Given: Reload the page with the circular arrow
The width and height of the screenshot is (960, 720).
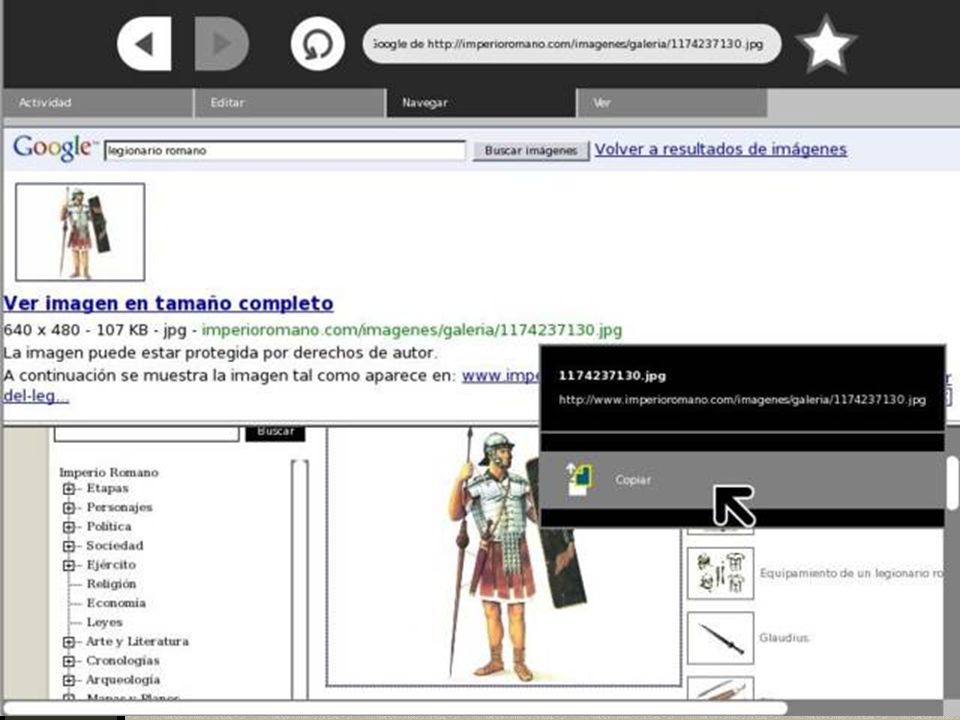Looking at the screenshot, I should coord(317,44).
